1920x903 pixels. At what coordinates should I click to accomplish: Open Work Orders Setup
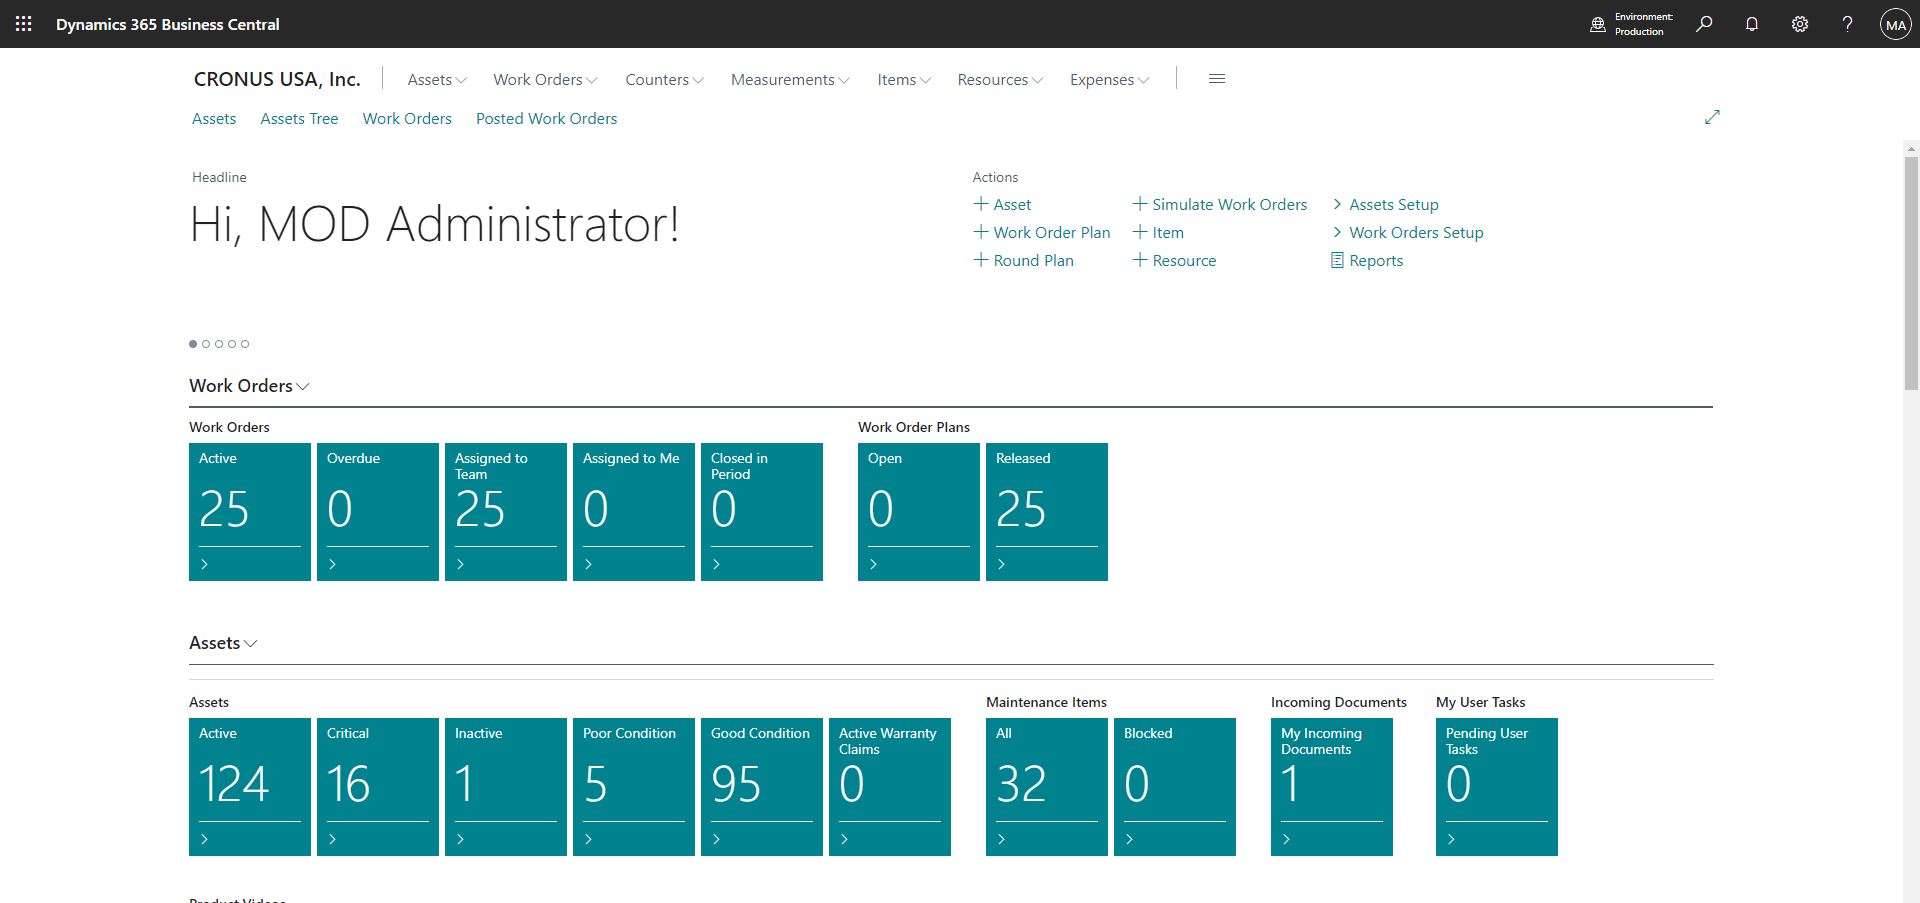(1416, 232)
